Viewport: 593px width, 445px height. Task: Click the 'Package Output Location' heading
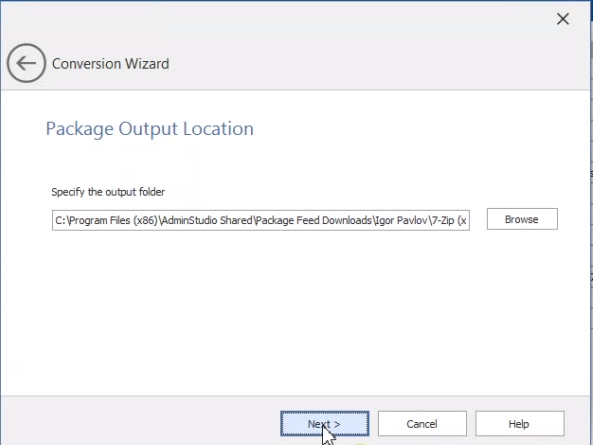pos(150,129)
